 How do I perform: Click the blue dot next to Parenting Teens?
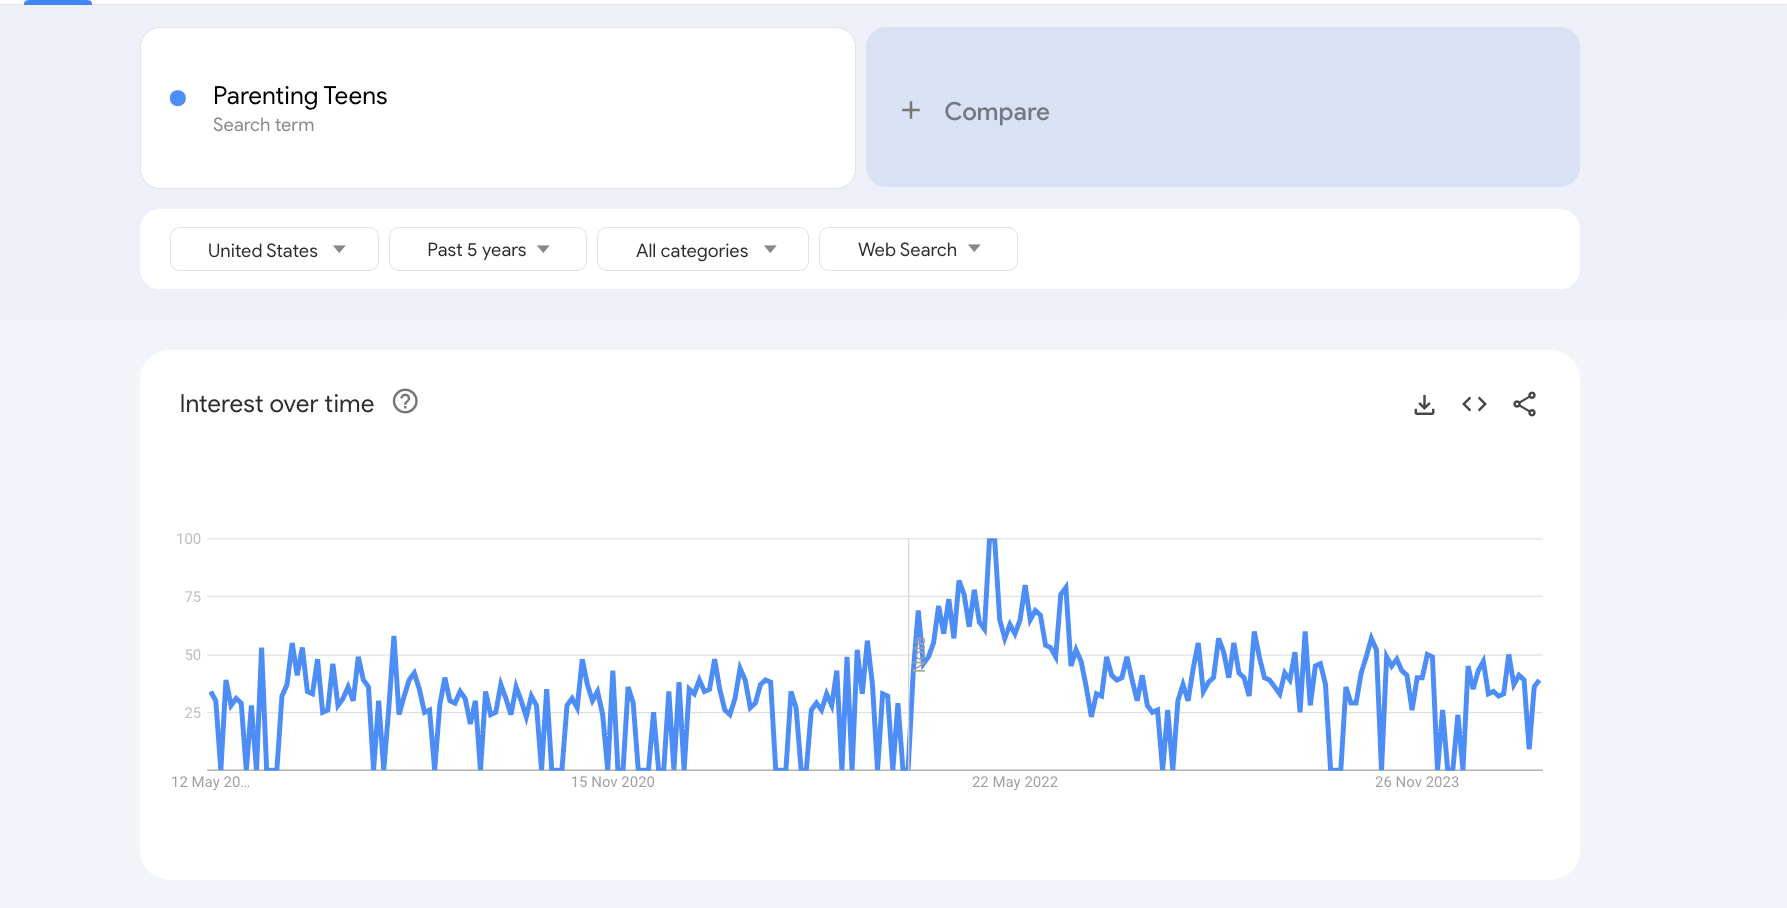[x=178, y=98]
